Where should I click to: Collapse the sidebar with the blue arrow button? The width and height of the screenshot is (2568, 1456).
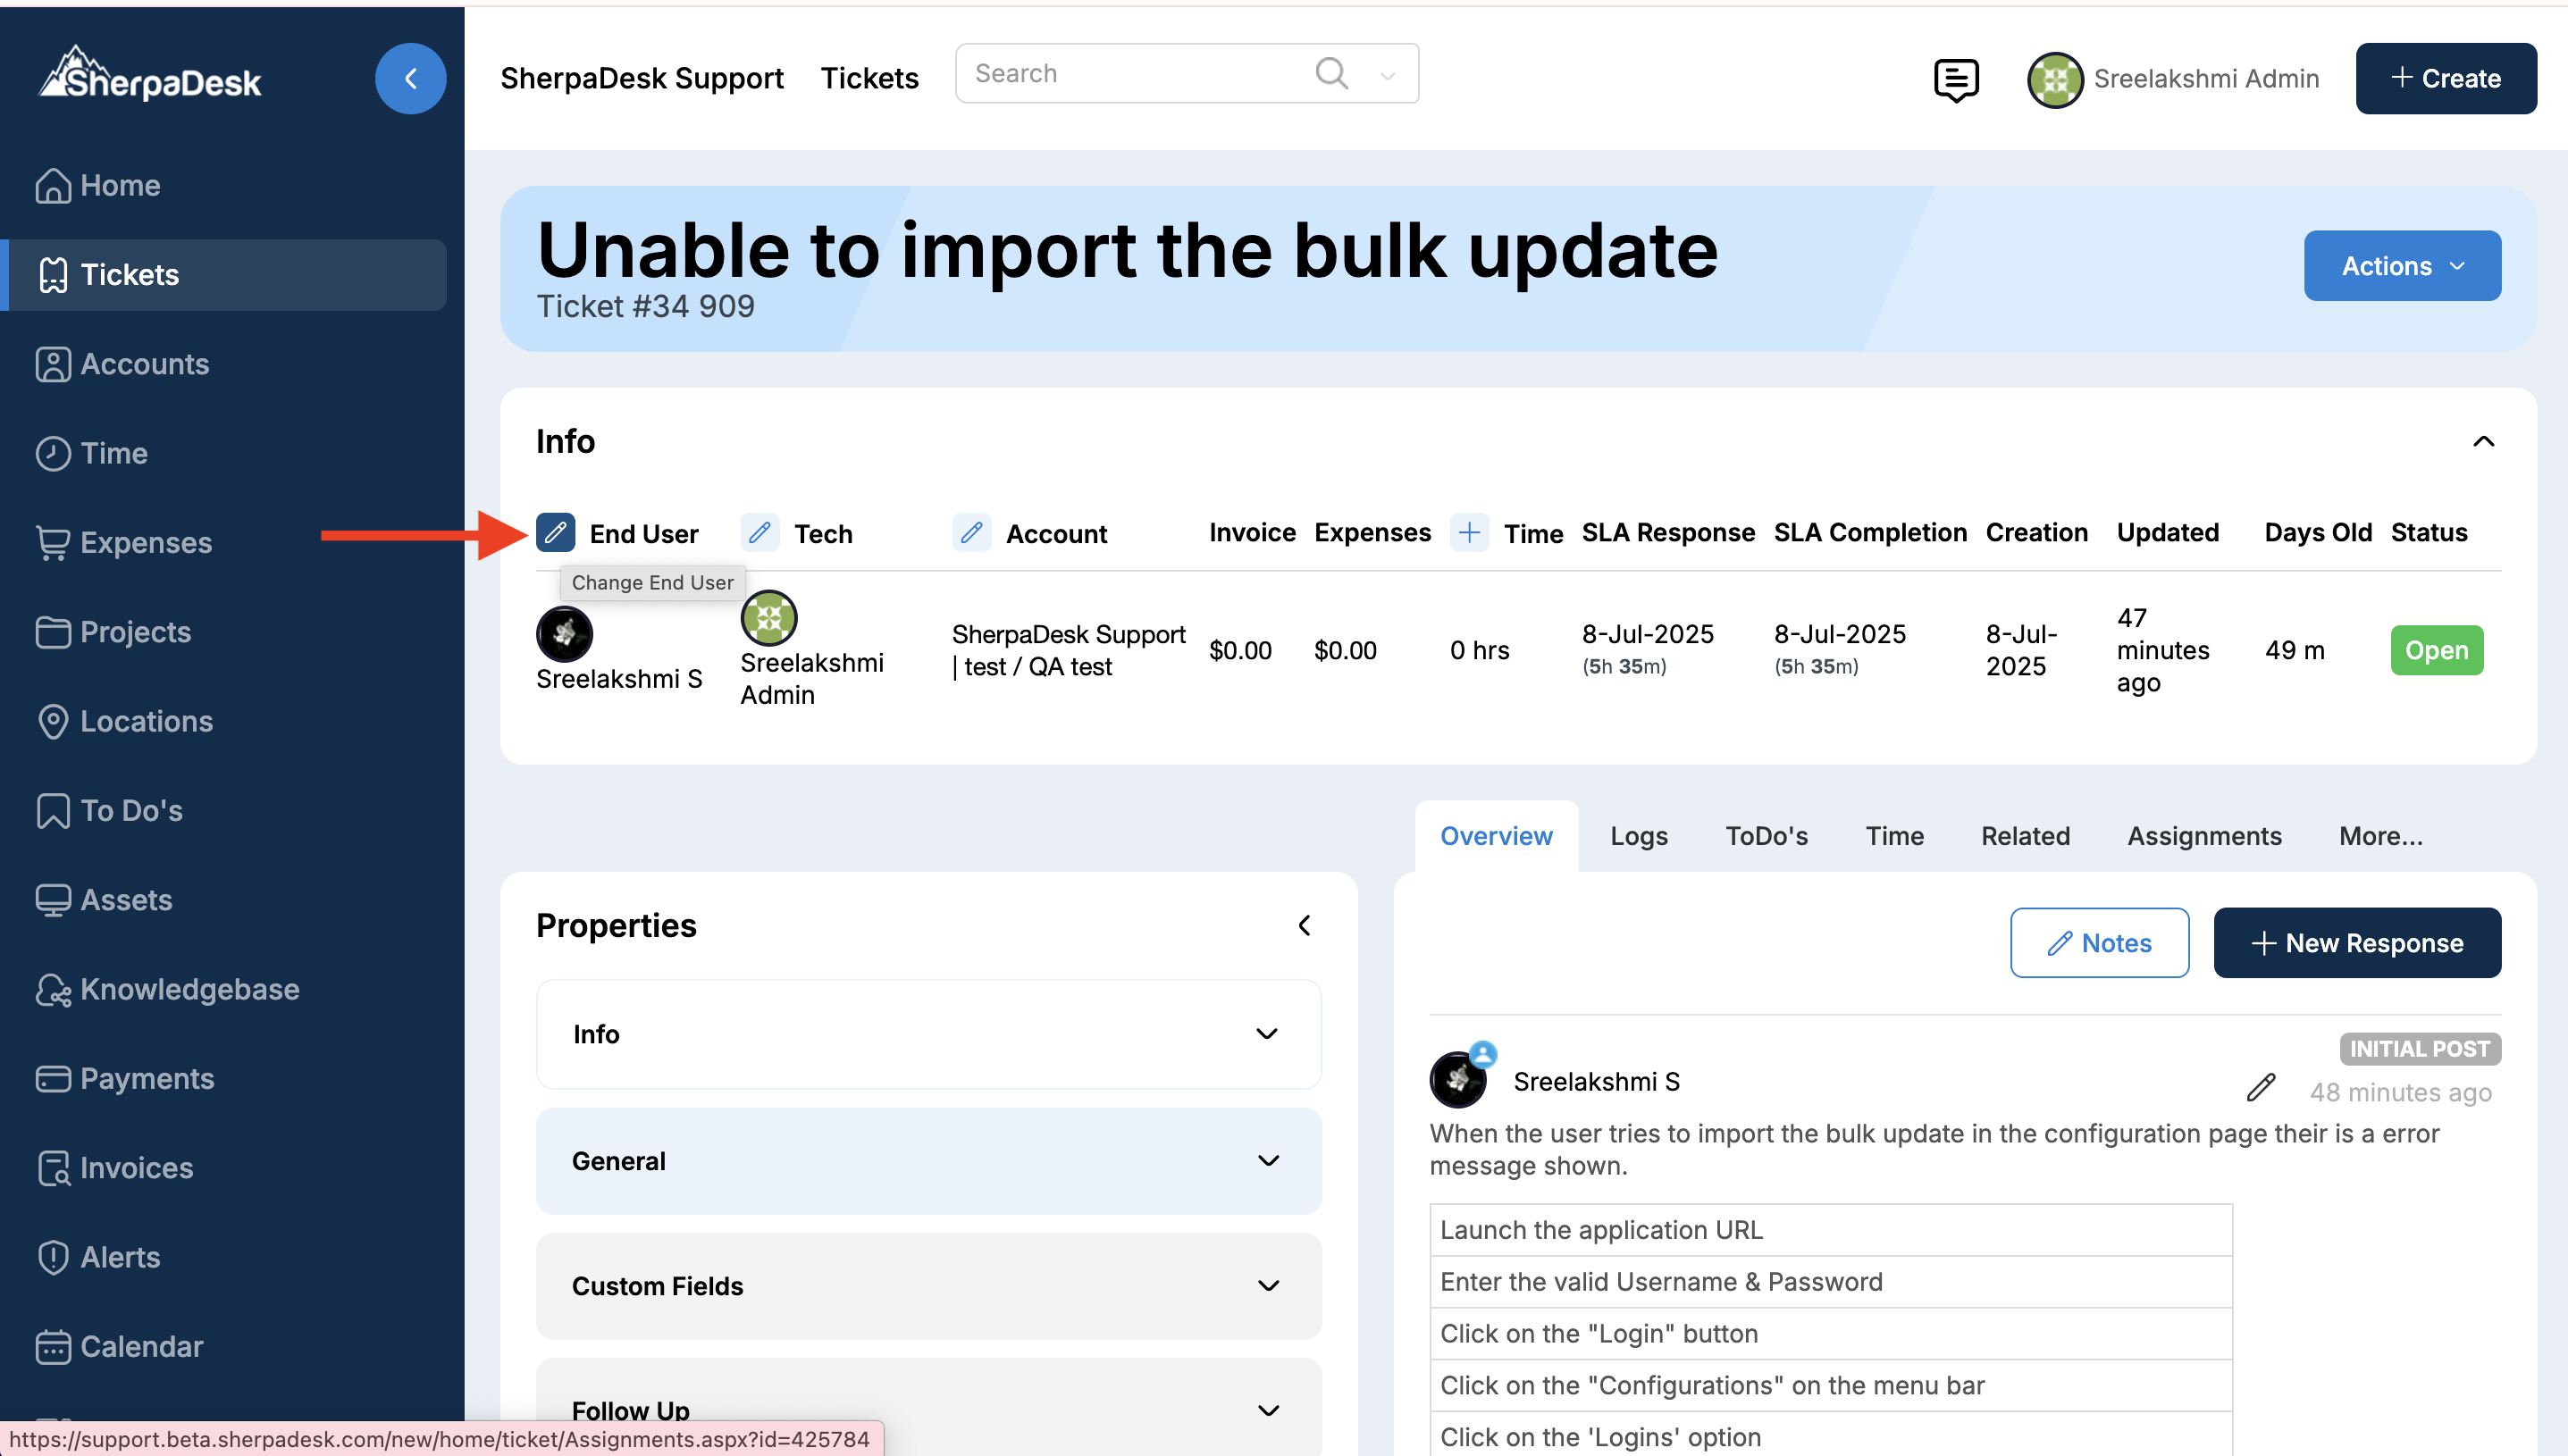click(410, 78)
